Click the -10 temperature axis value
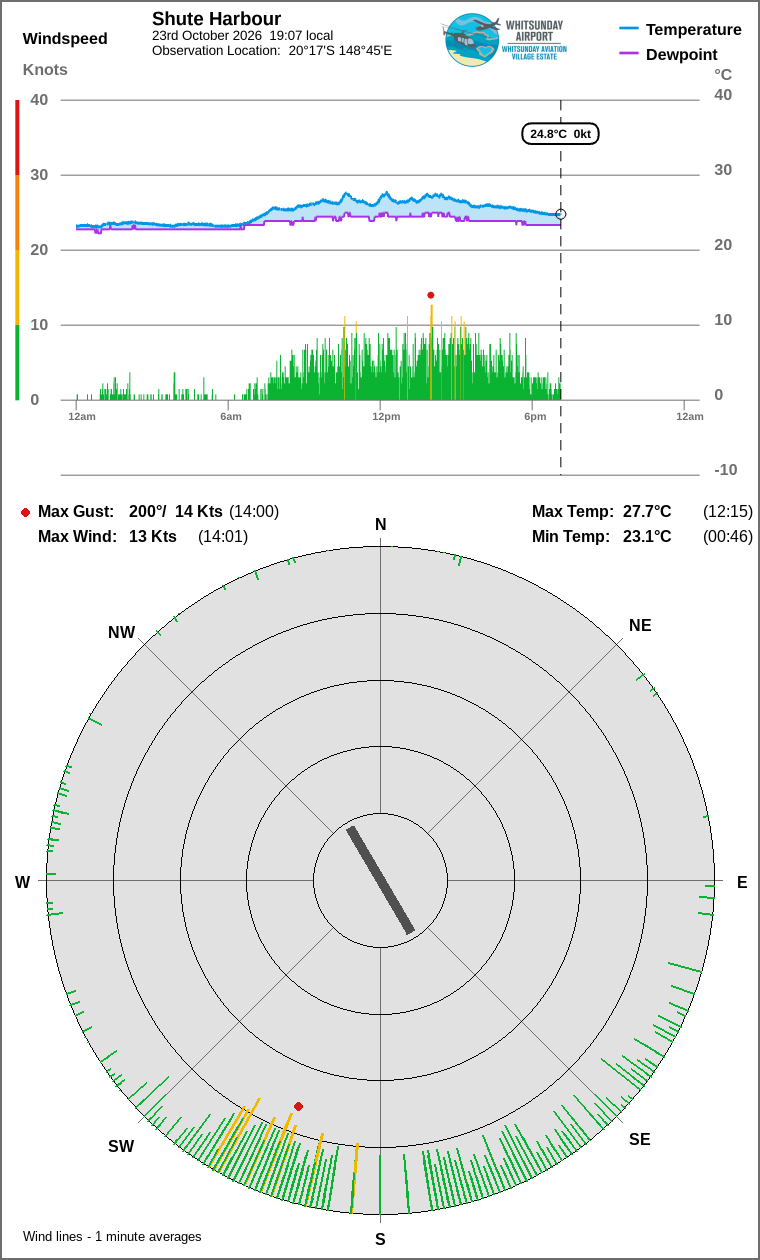760x1260 pixels. tap(726, 469)
